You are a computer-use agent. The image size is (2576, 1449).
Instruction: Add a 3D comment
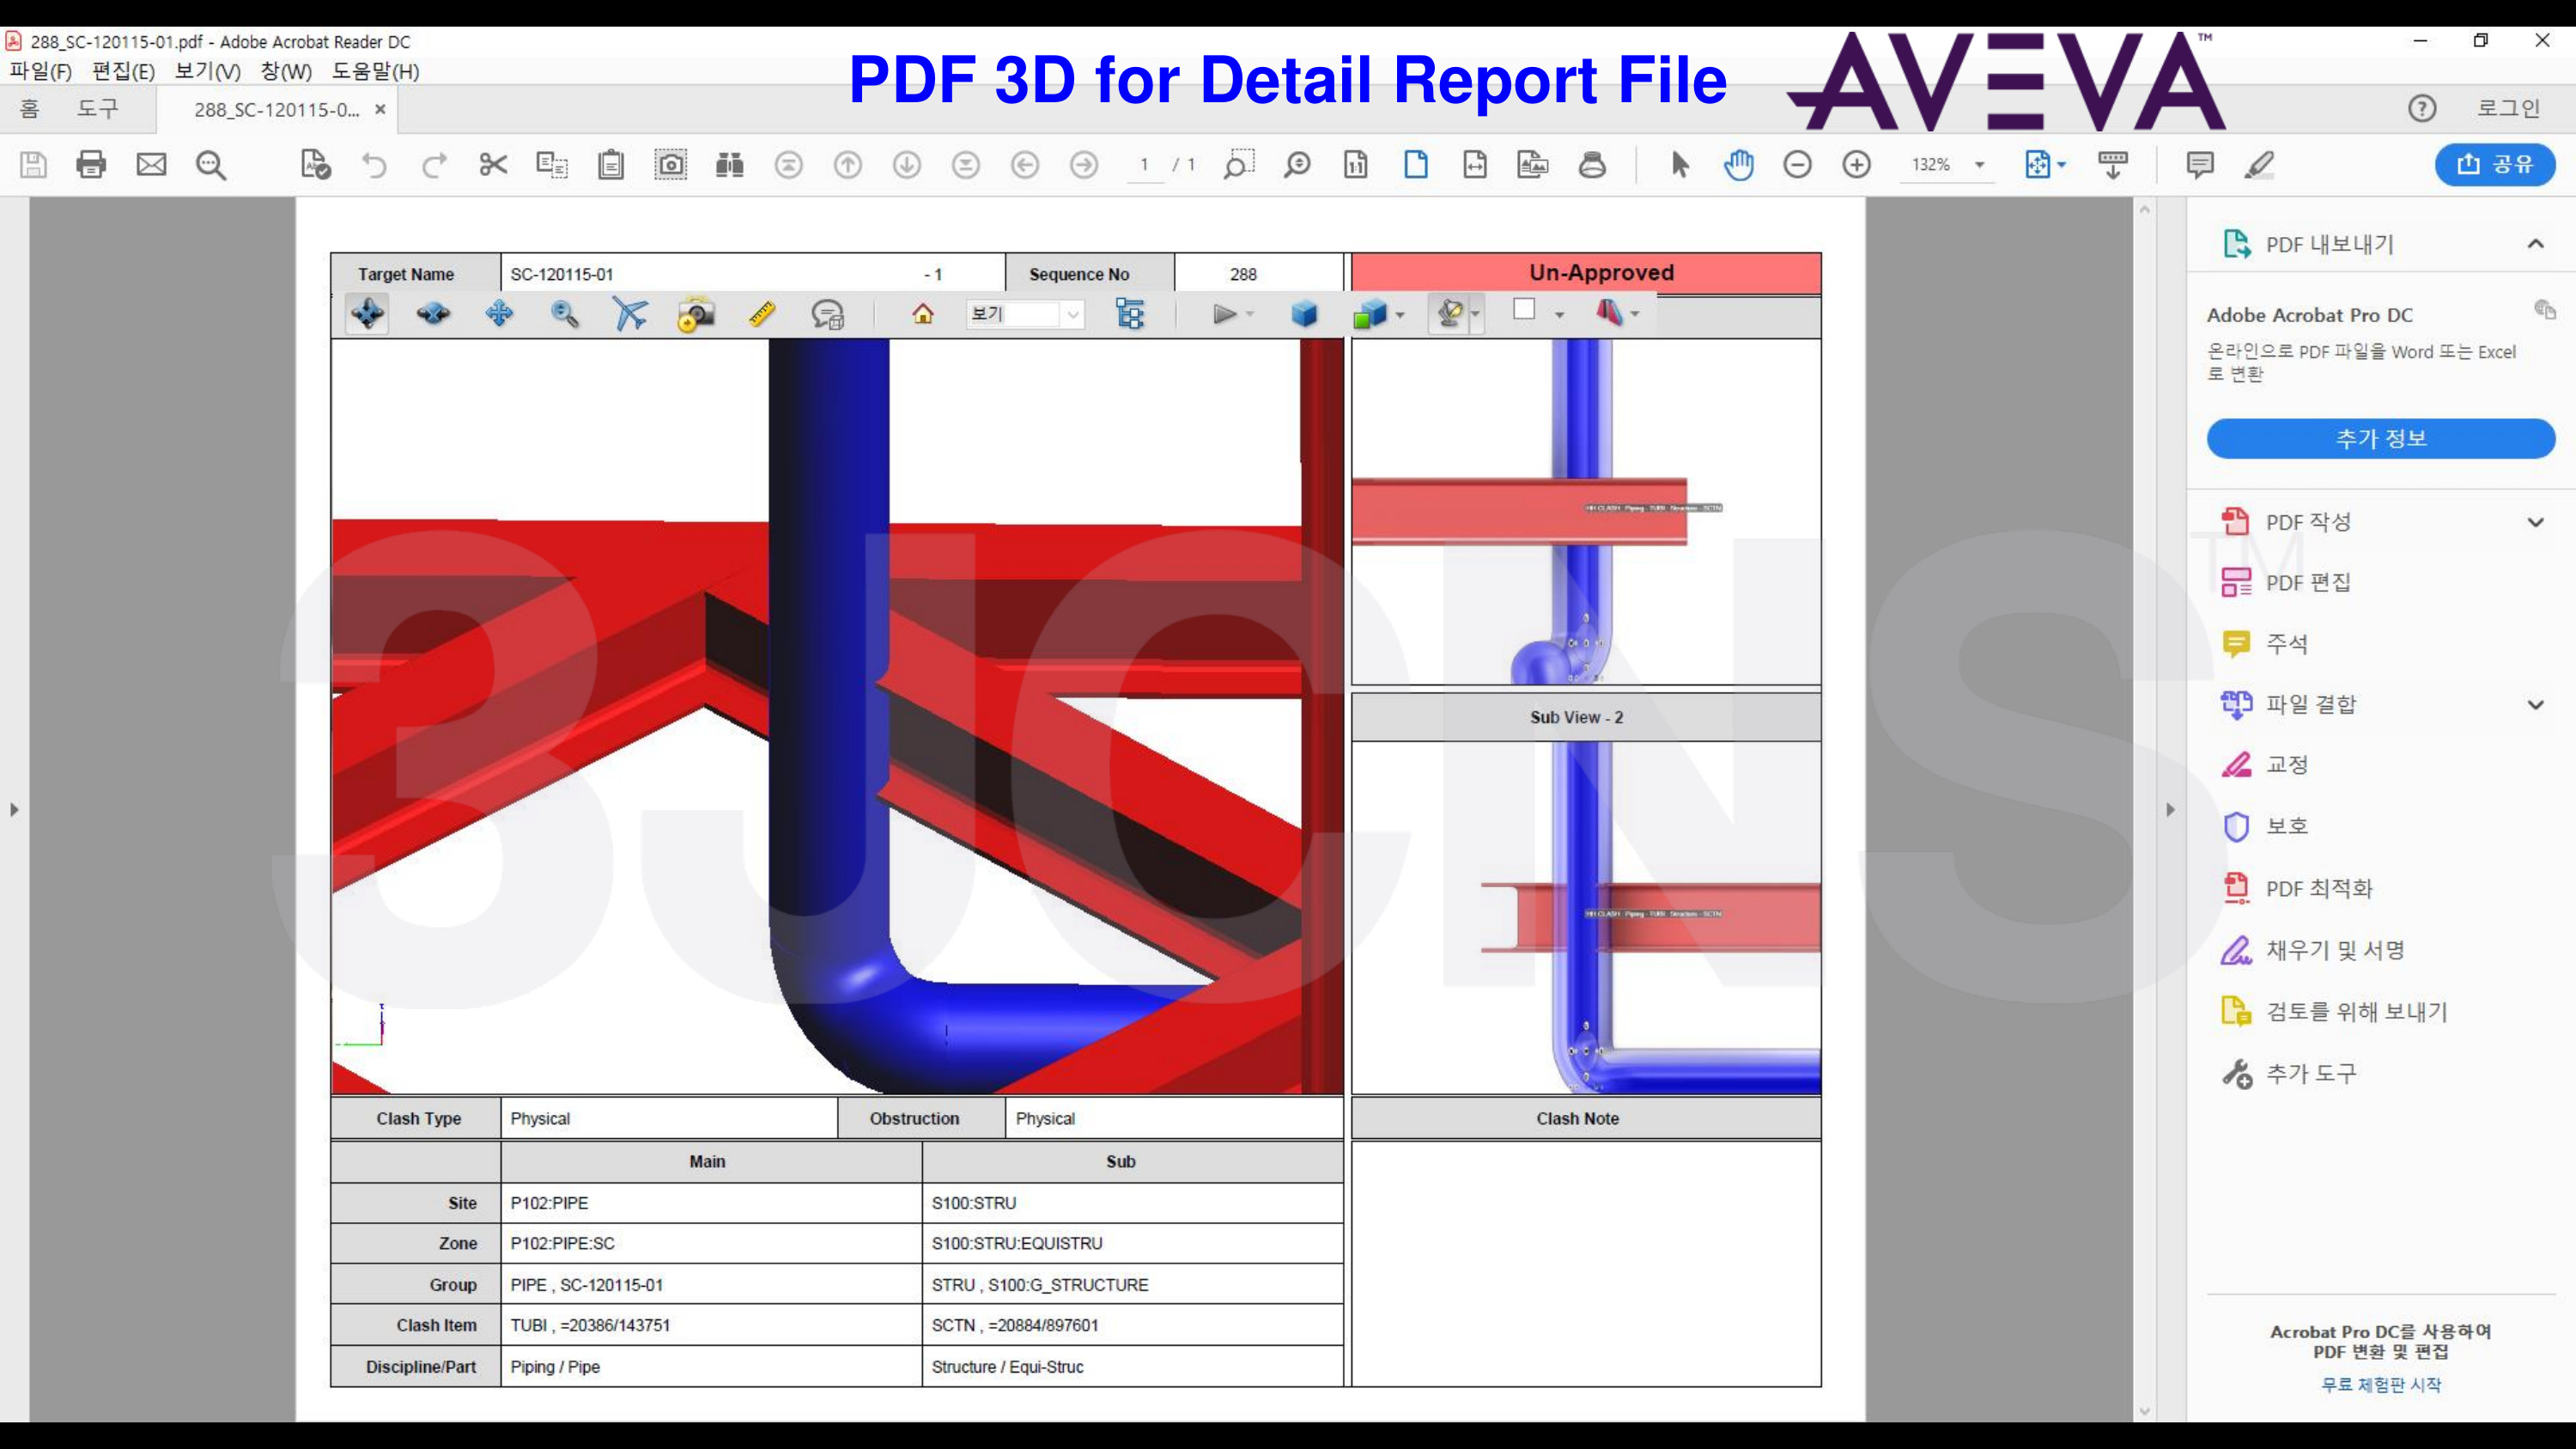coord(828,314)
